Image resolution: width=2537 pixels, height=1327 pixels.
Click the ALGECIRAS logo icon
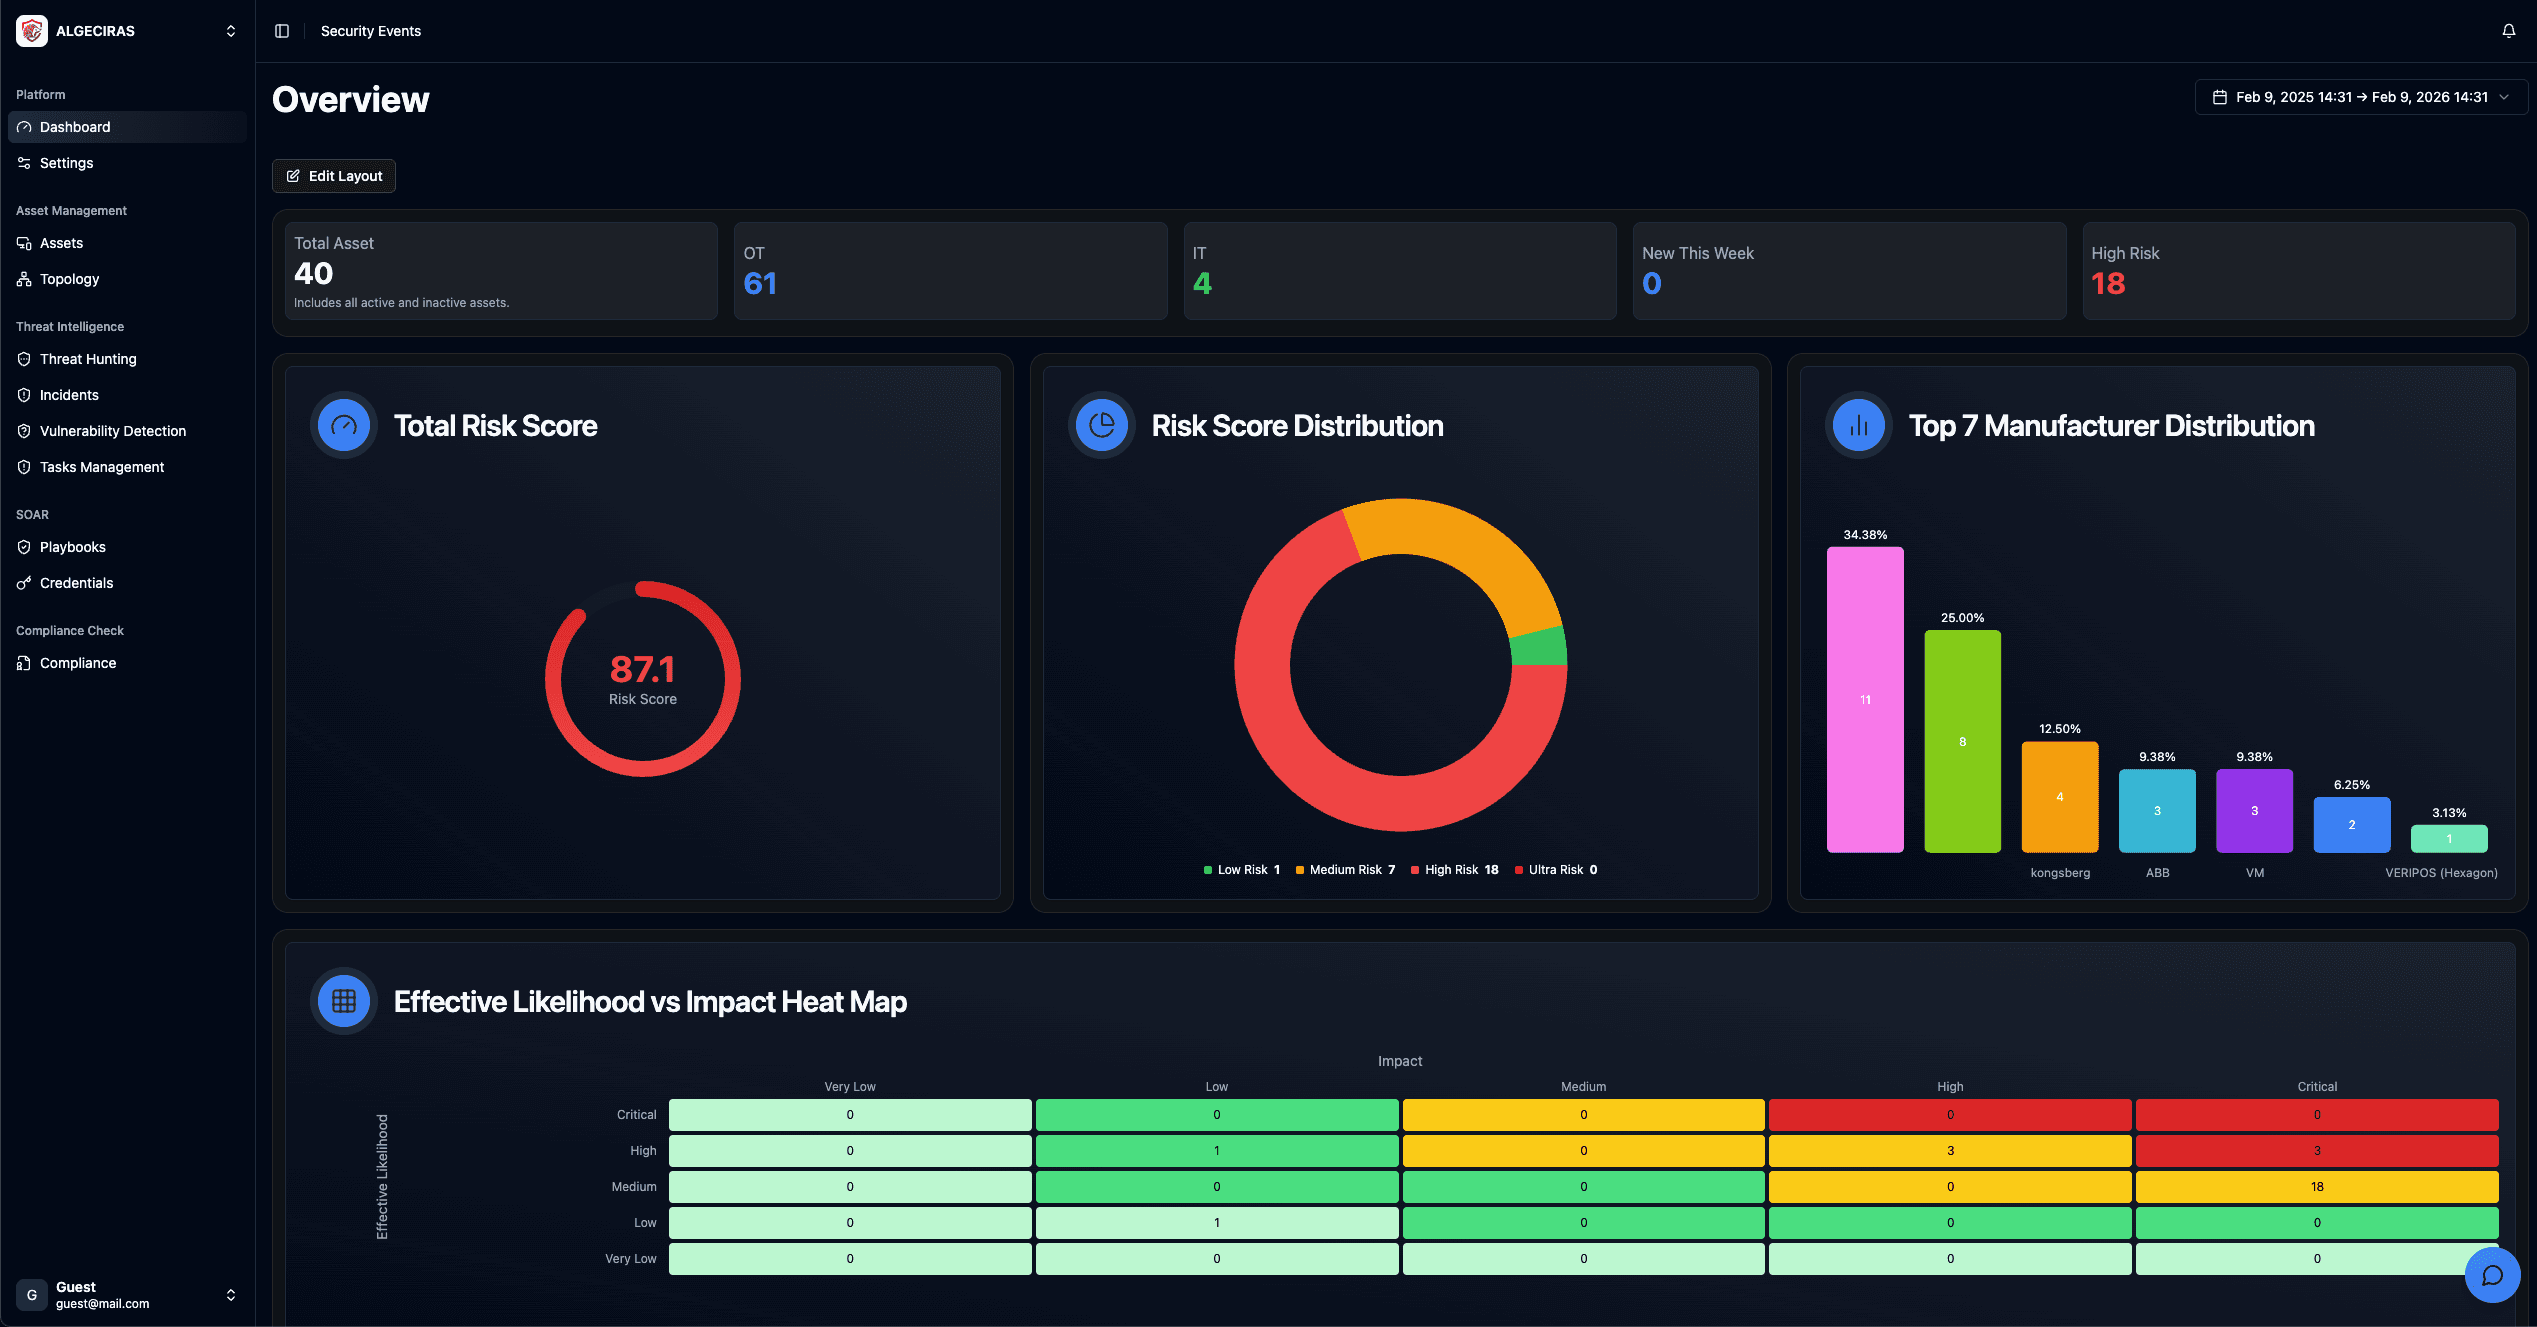[x=32, y=31]
